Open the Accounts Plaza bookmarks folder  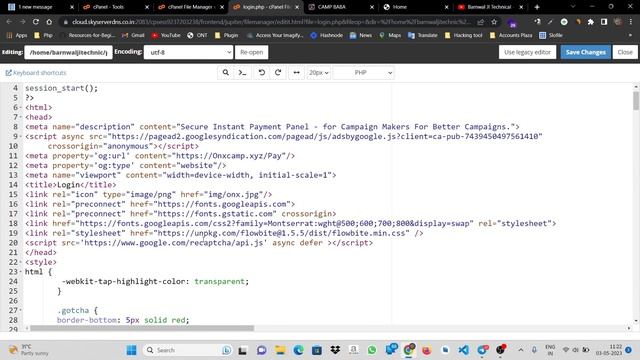[511, 36]
